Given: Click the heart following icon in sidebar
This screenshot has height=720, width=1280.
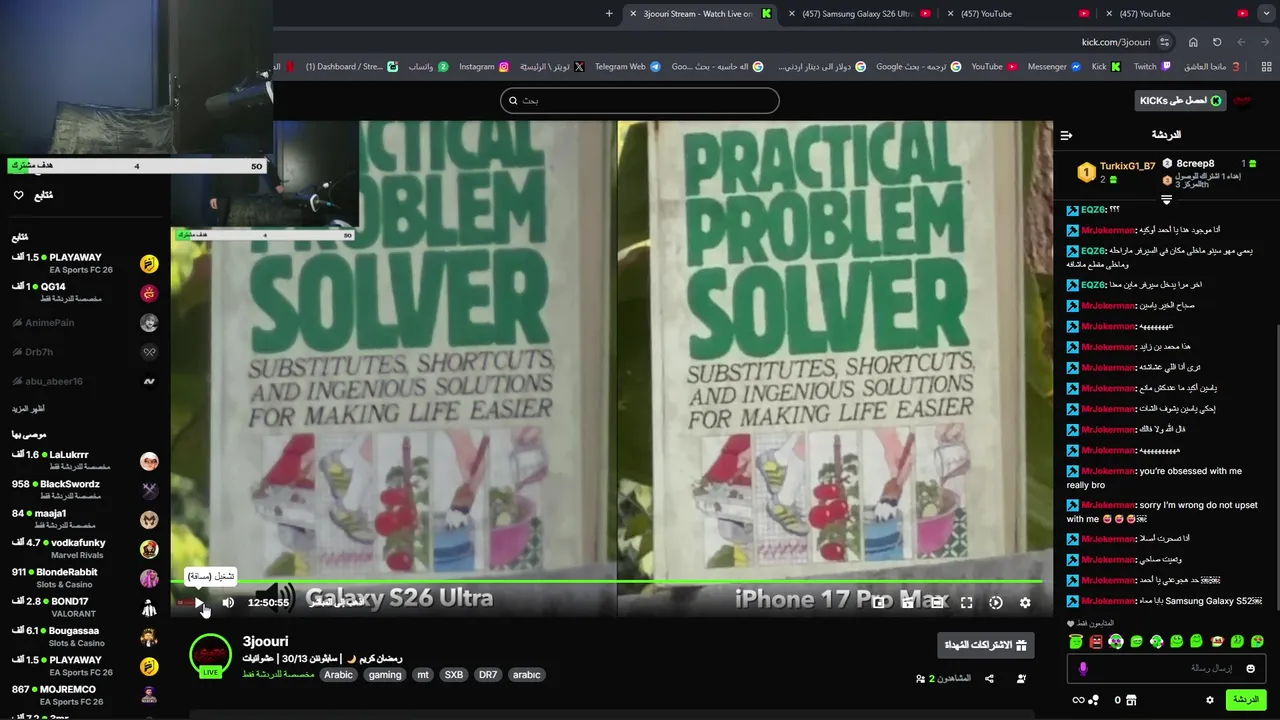Looking at the screenshot, I should click(x=18, y=195).
